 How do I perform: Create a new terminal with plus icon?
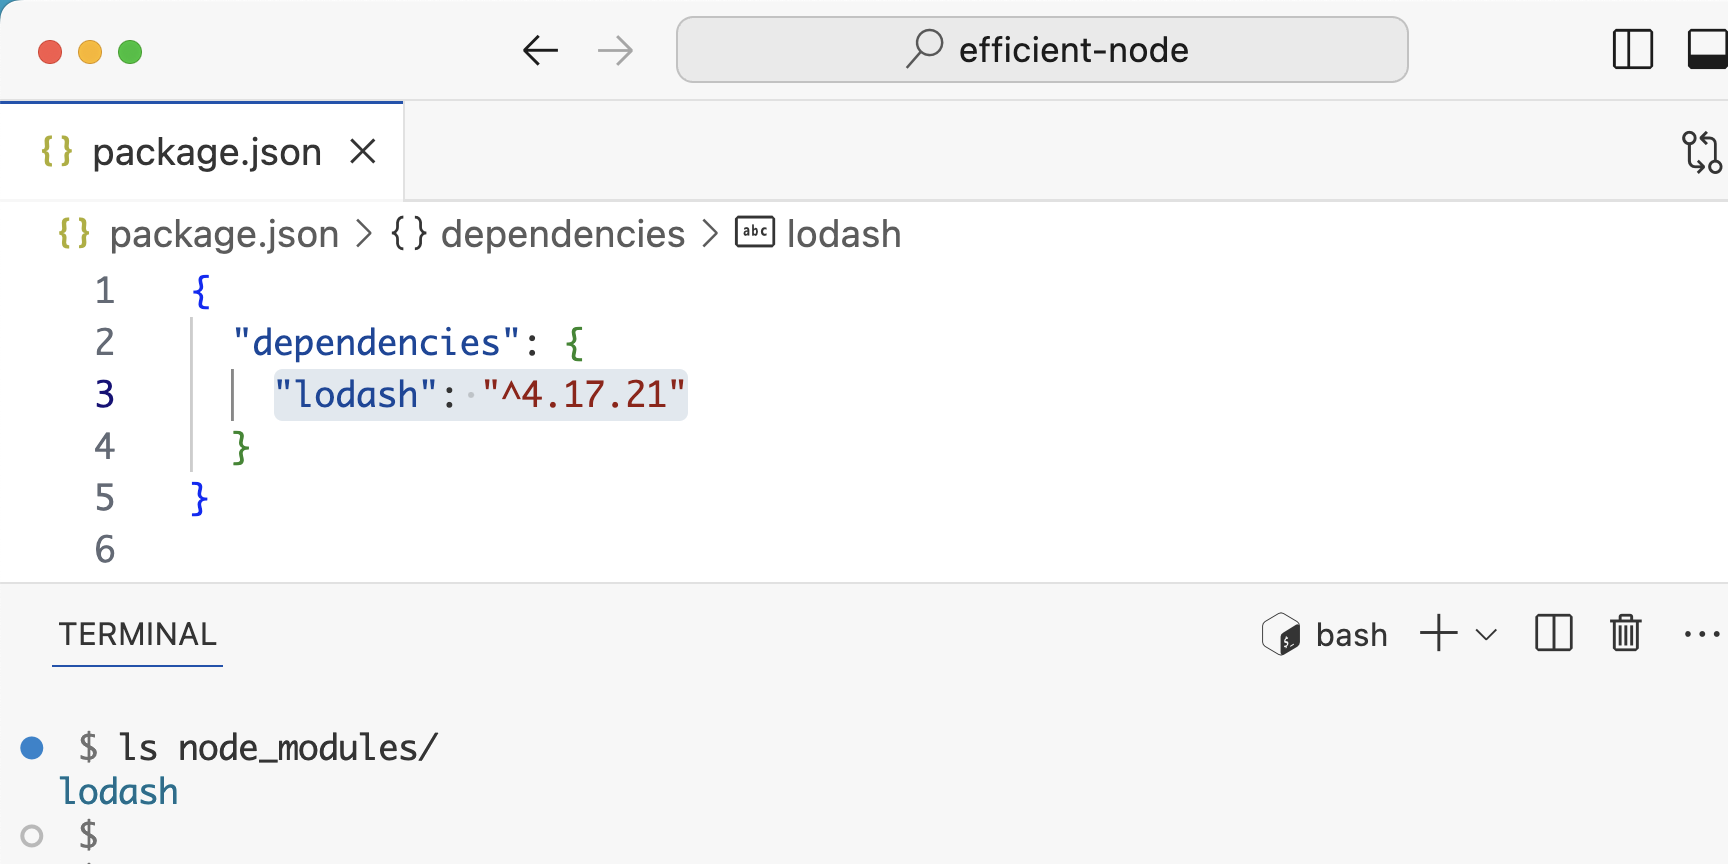click(1438, 634)
